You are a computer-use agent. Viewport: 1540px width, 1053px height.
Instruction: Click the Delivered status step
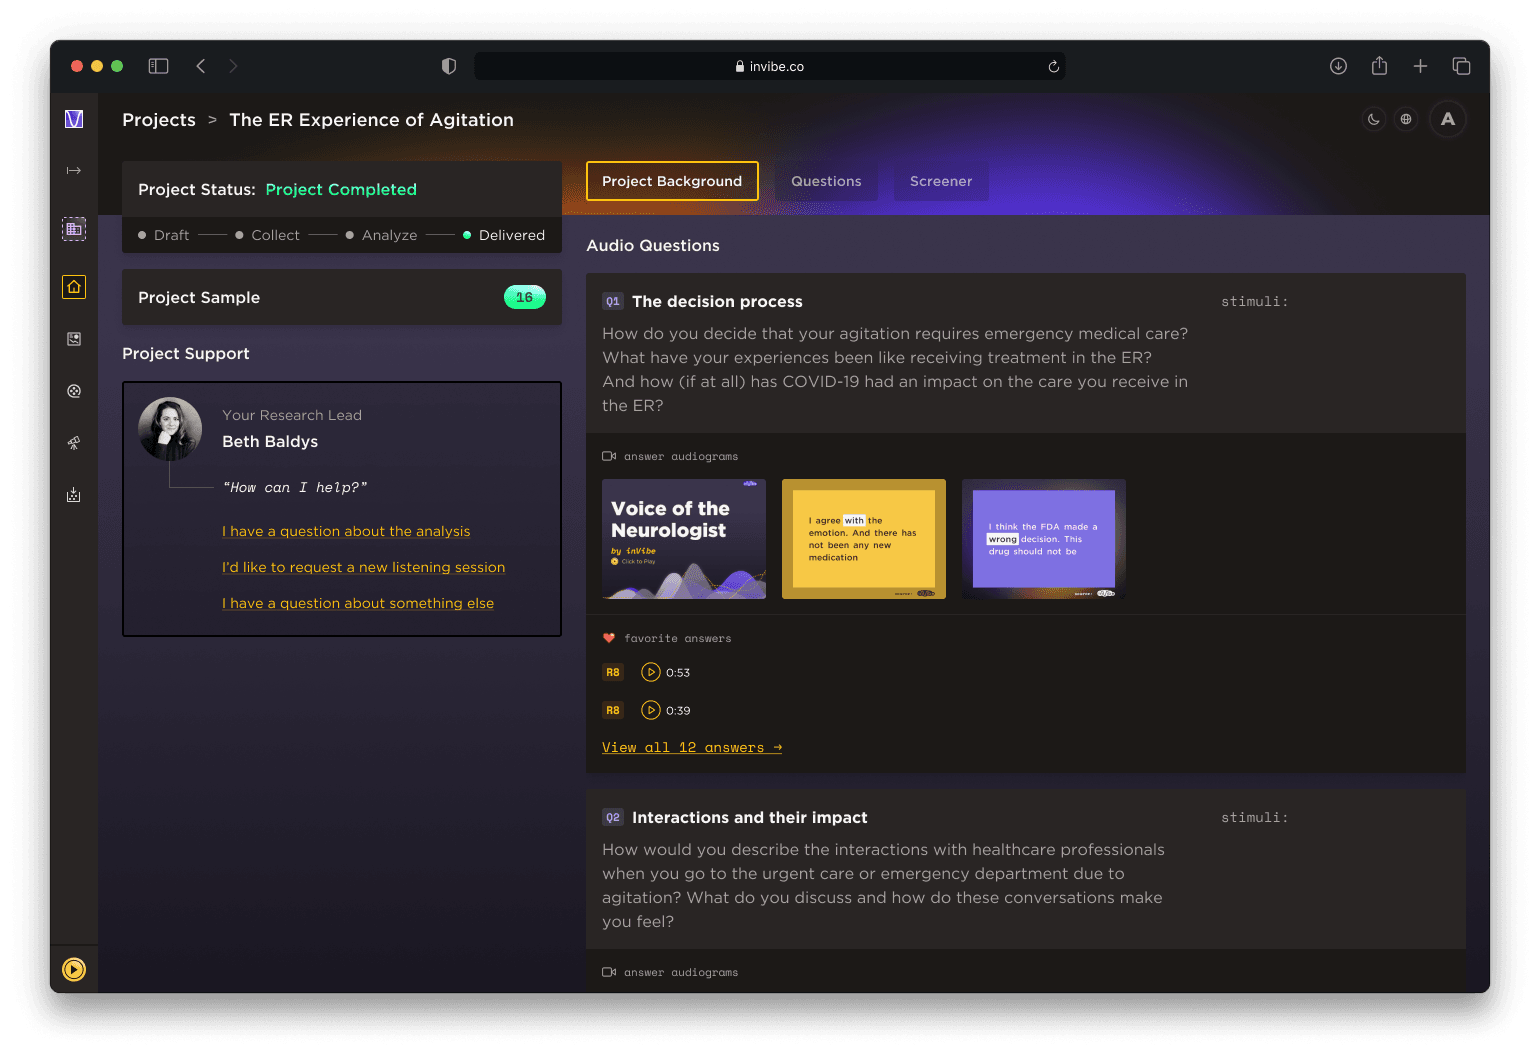click(504, 235)
